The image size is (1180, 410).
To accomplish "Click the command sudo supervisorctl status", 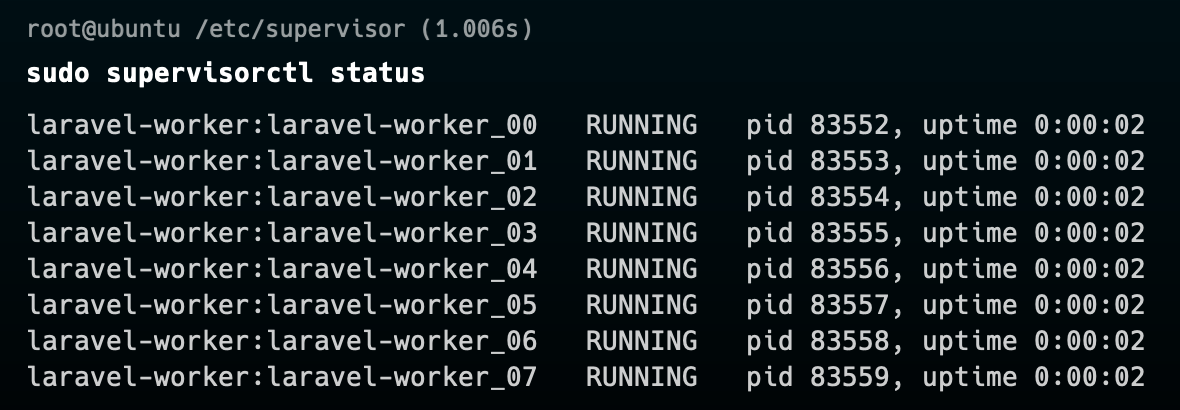I will (x=226, y=74).
